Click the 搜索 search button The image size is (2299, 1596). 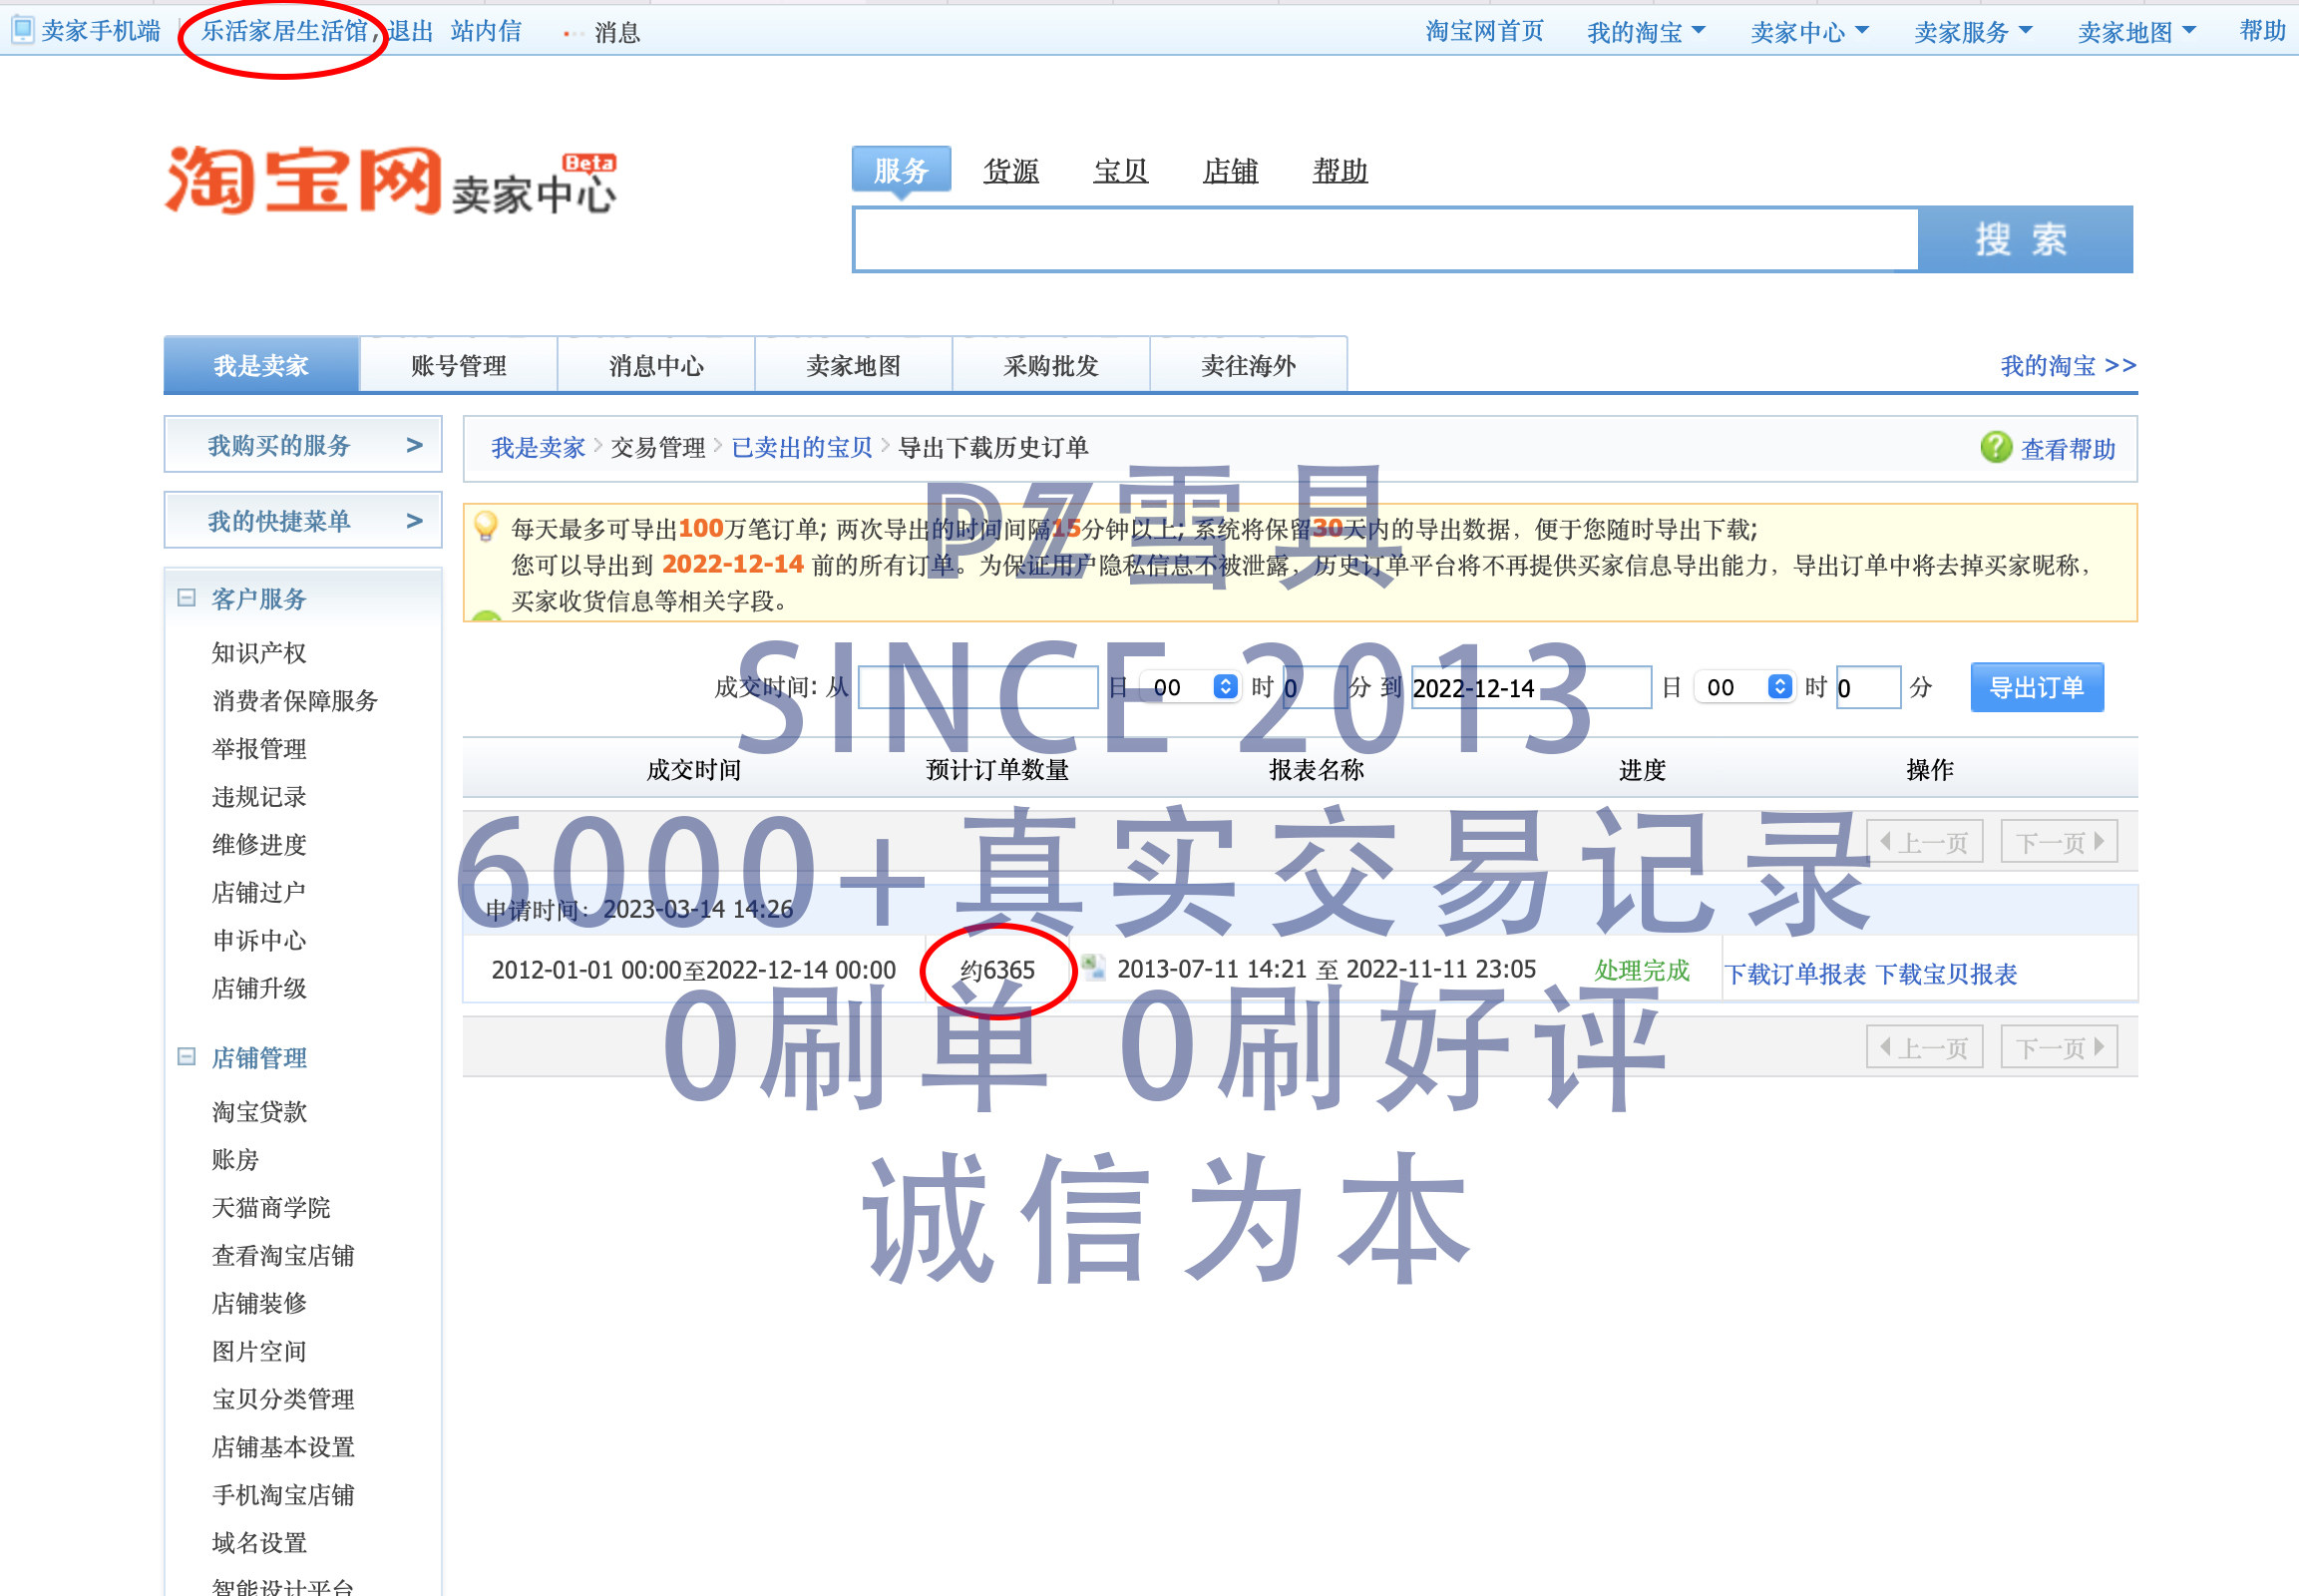[x=2023, y=240]
